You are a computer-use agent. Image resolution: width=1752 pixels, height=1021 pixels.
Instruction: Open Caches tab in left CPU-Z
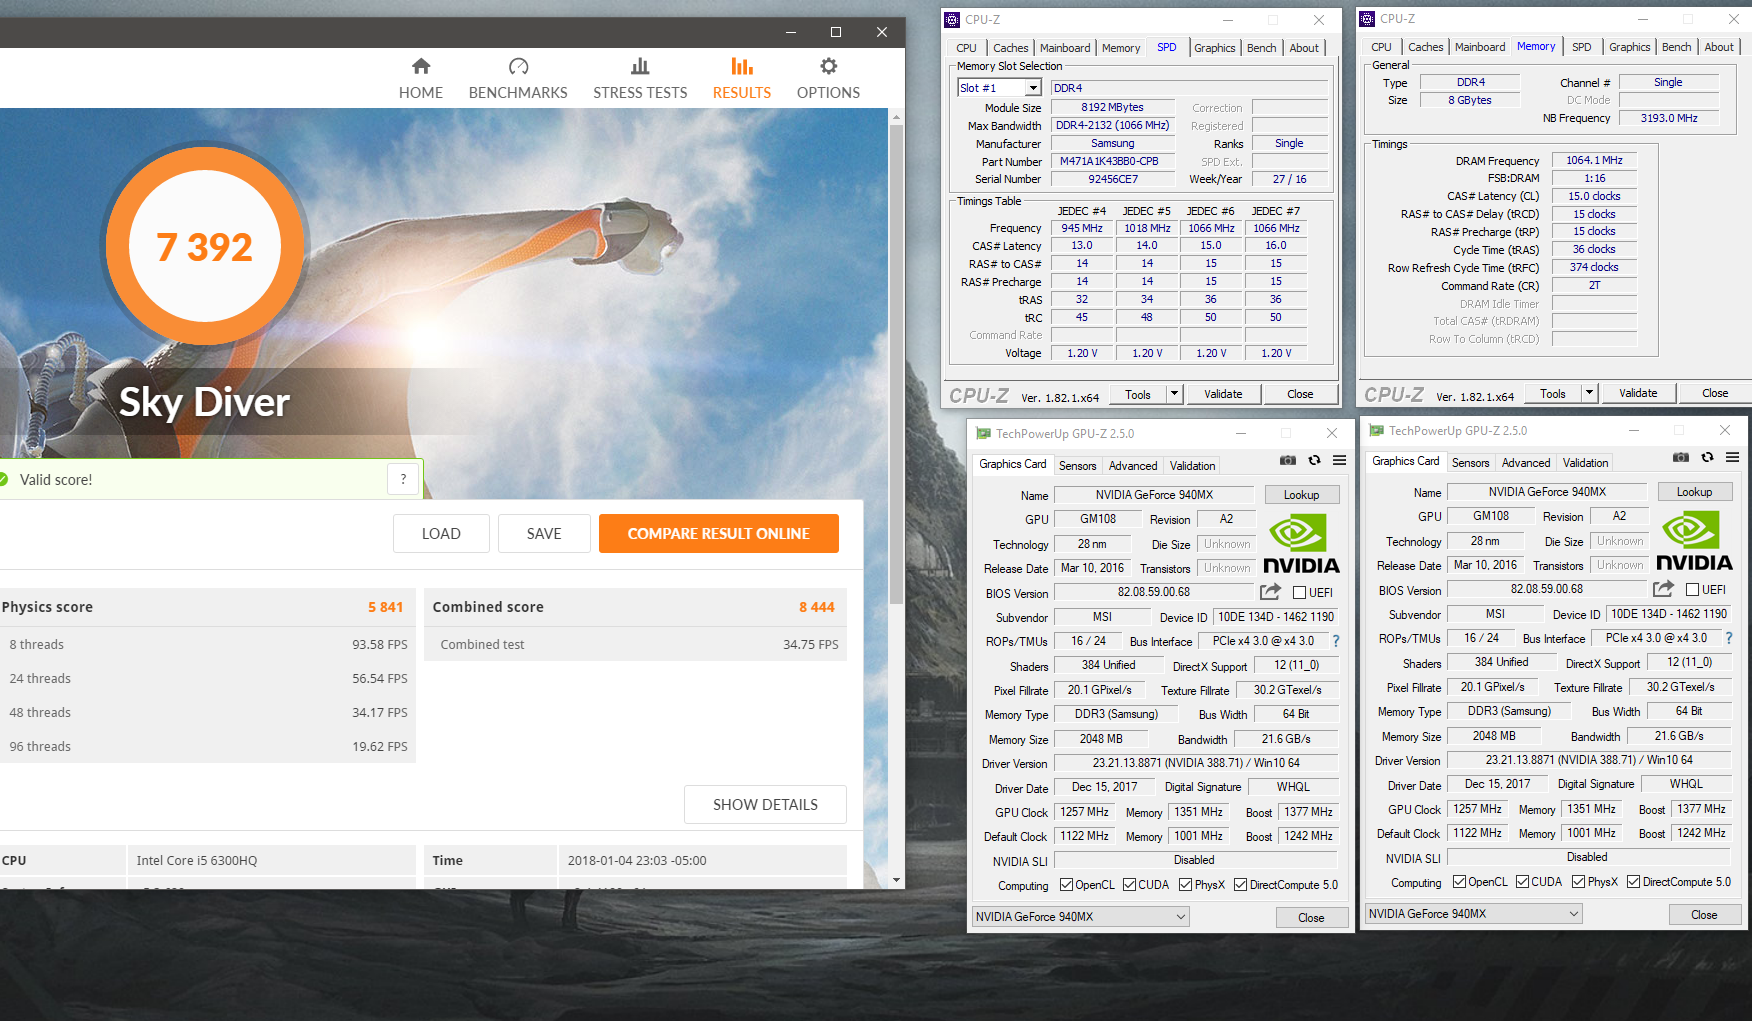(1010, 48)
